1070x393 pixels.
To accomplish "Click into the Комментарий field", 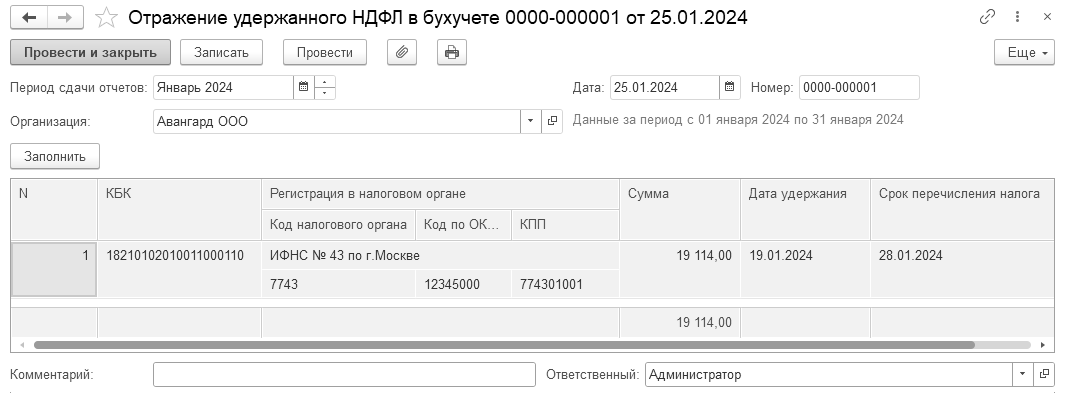I will [x=345, y=374].
